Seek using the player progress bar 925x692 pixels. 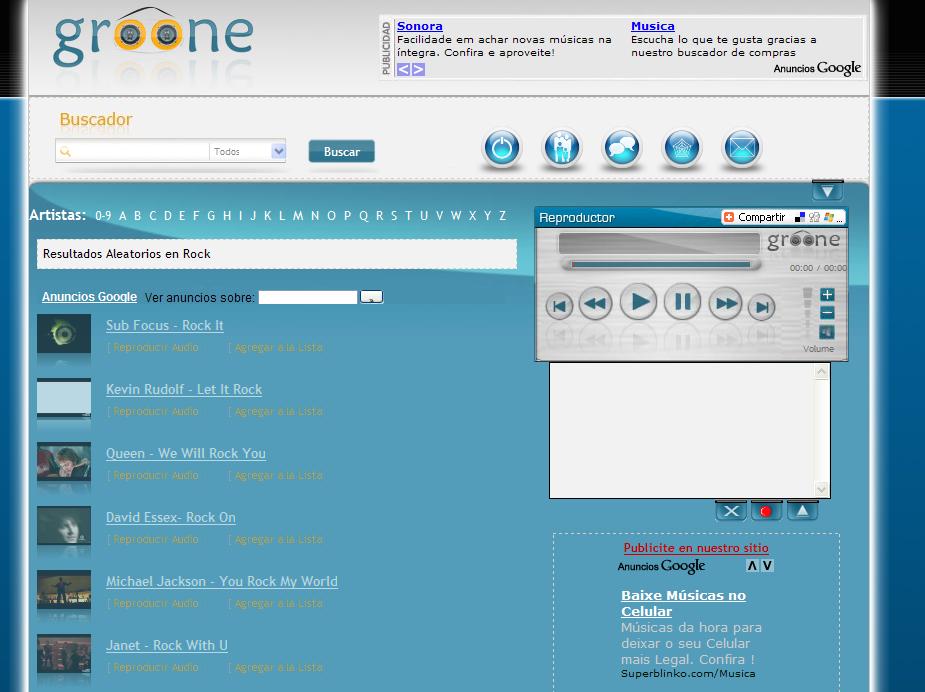661,264
